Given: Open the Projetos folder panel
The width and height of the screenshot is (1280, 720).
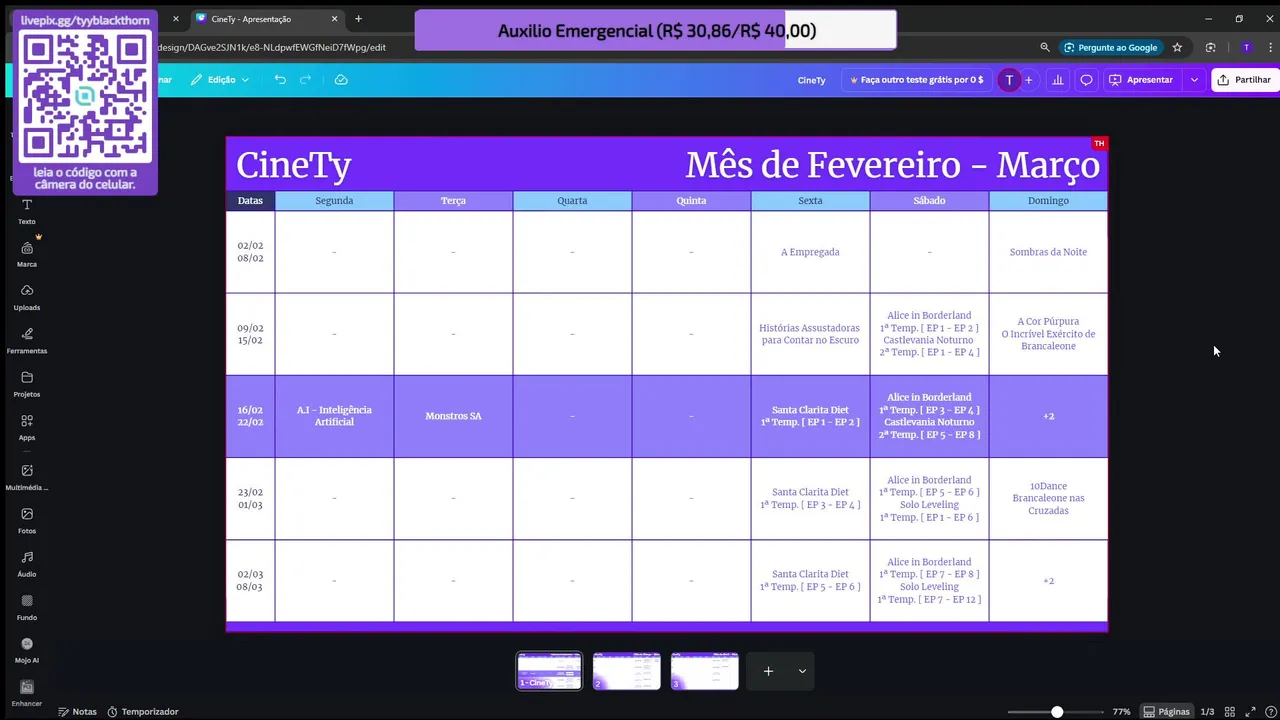Looking at the screenshot, I should (27, 384).
